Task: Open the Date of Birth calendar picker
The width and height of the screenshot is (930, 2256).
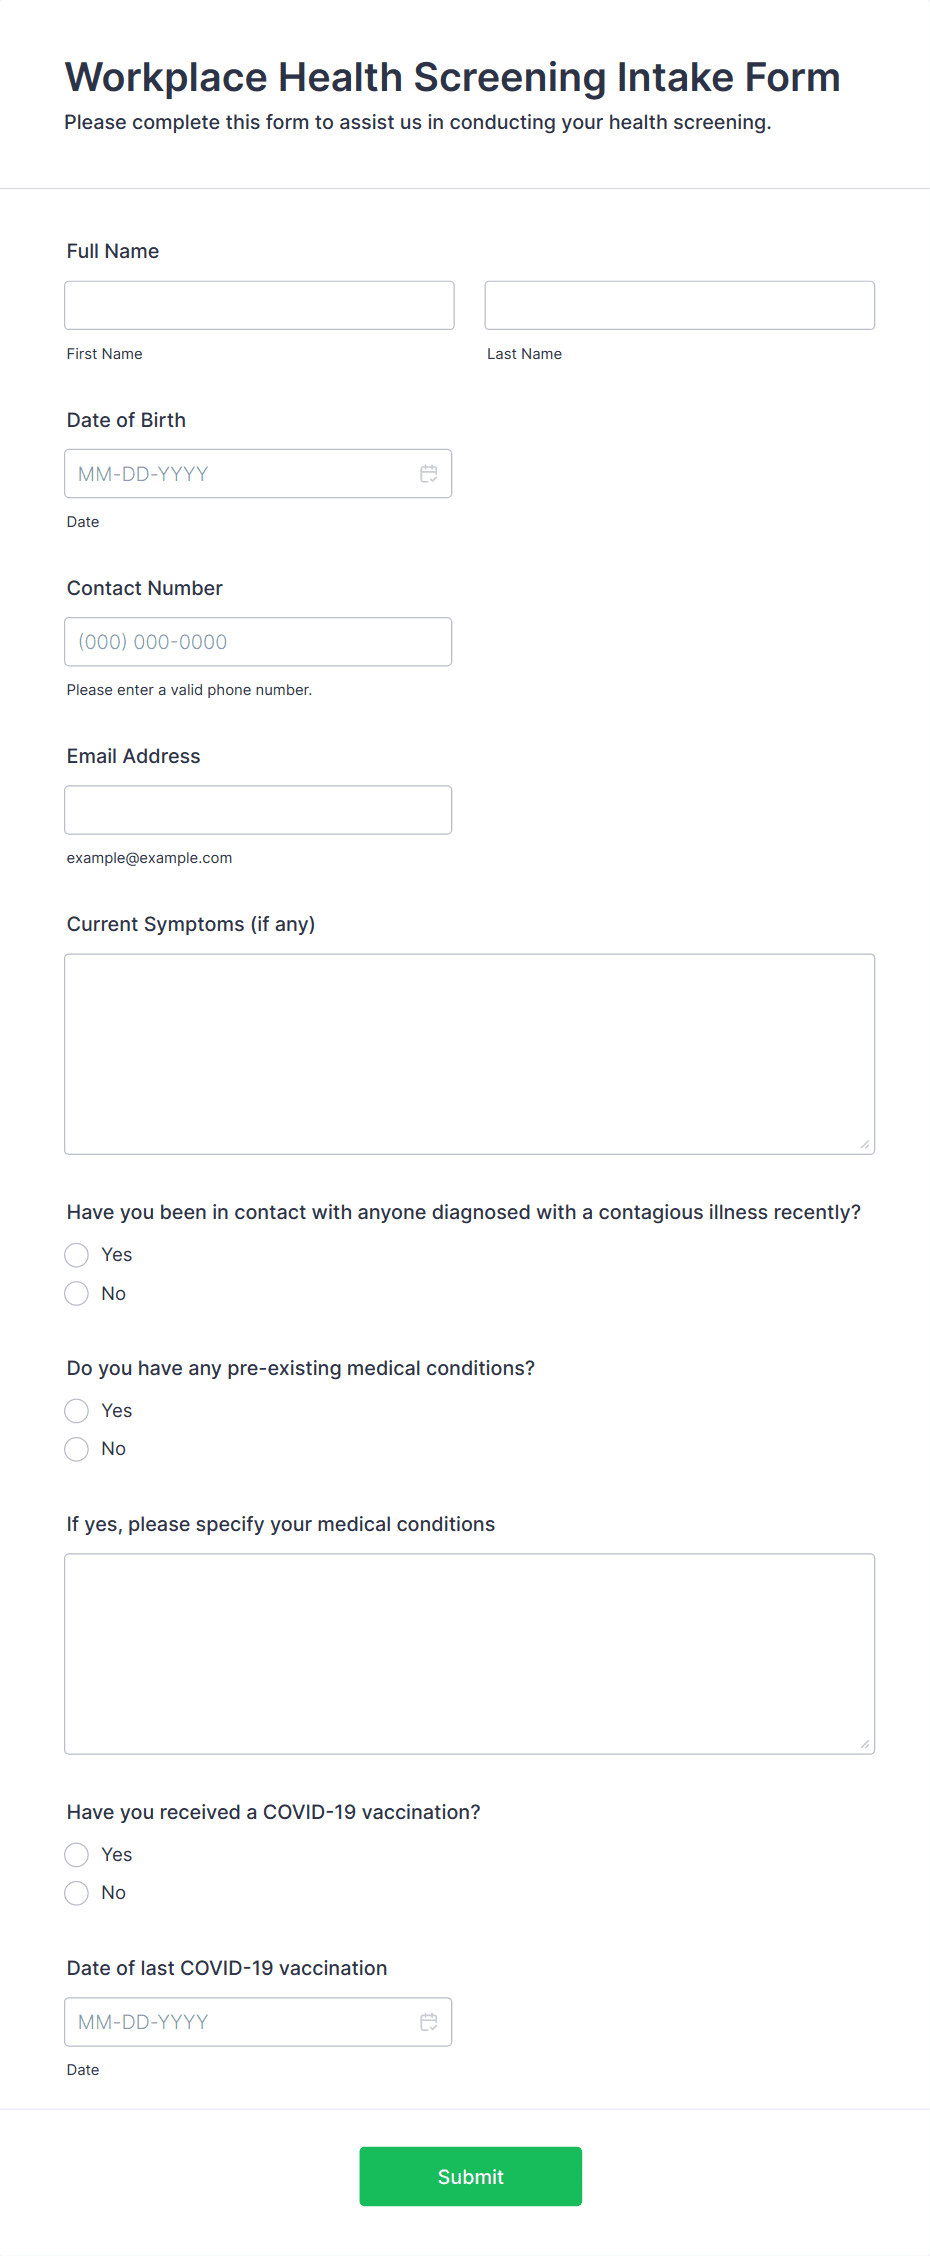Action: click(x=429, y=473)
